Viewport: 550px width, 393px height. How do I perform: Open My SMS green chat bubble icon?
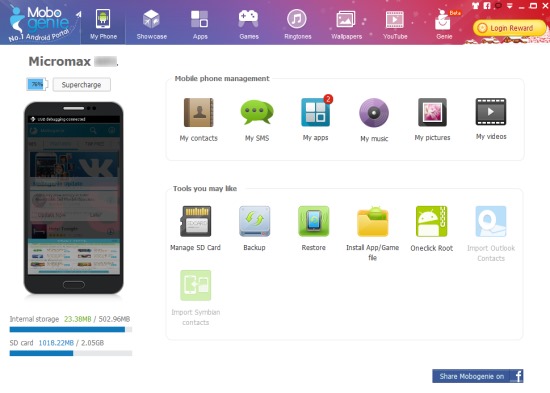pyautogui.click(x=257, y=112)
